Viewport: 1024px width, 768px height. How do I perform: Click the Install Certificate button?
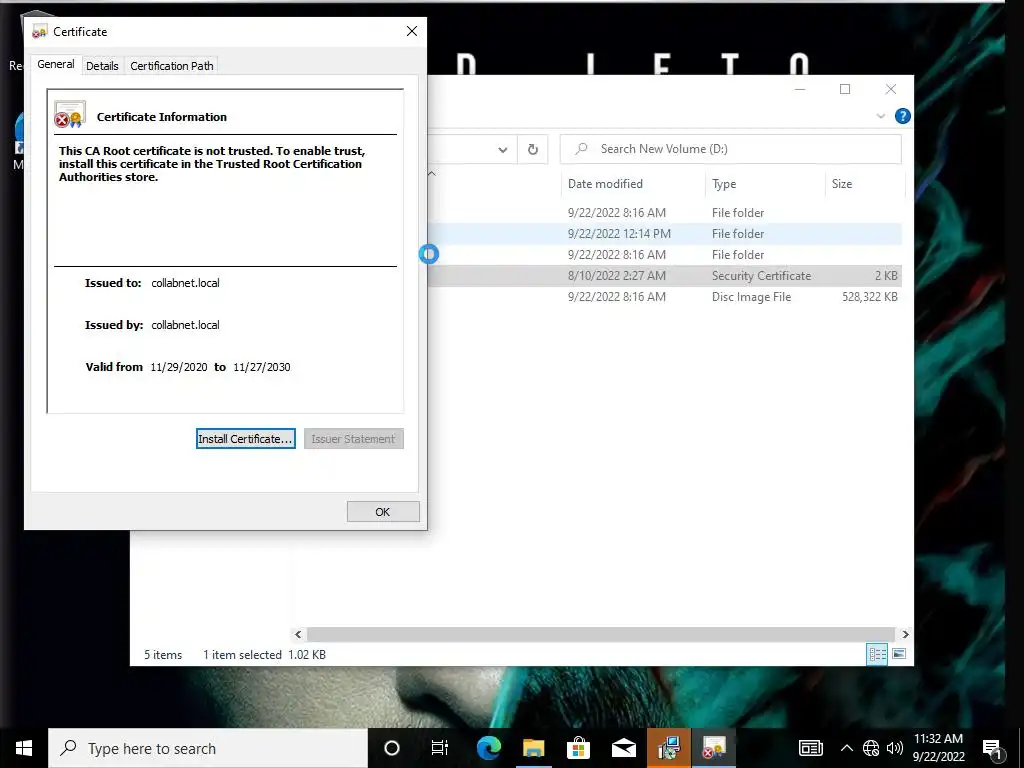[246, 439]
